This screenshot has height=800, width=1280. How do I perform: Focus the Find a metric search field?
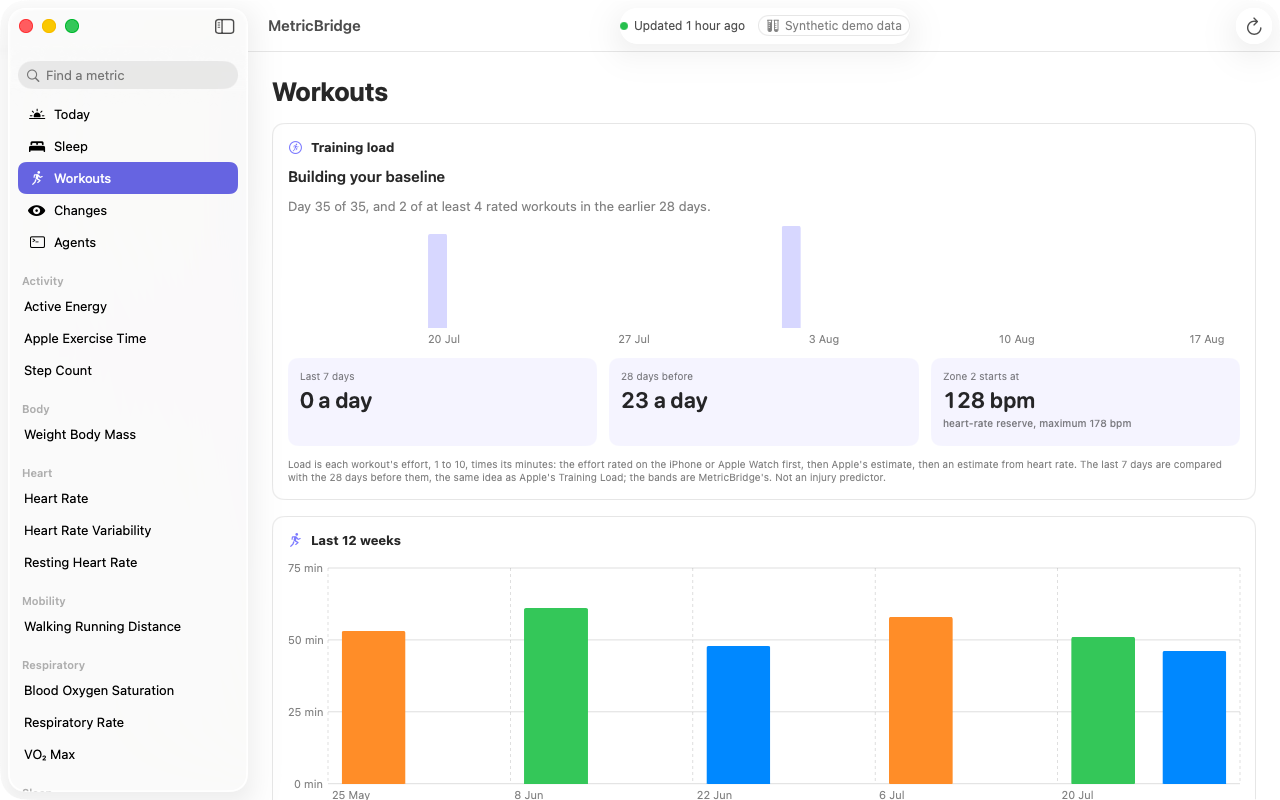128,75
